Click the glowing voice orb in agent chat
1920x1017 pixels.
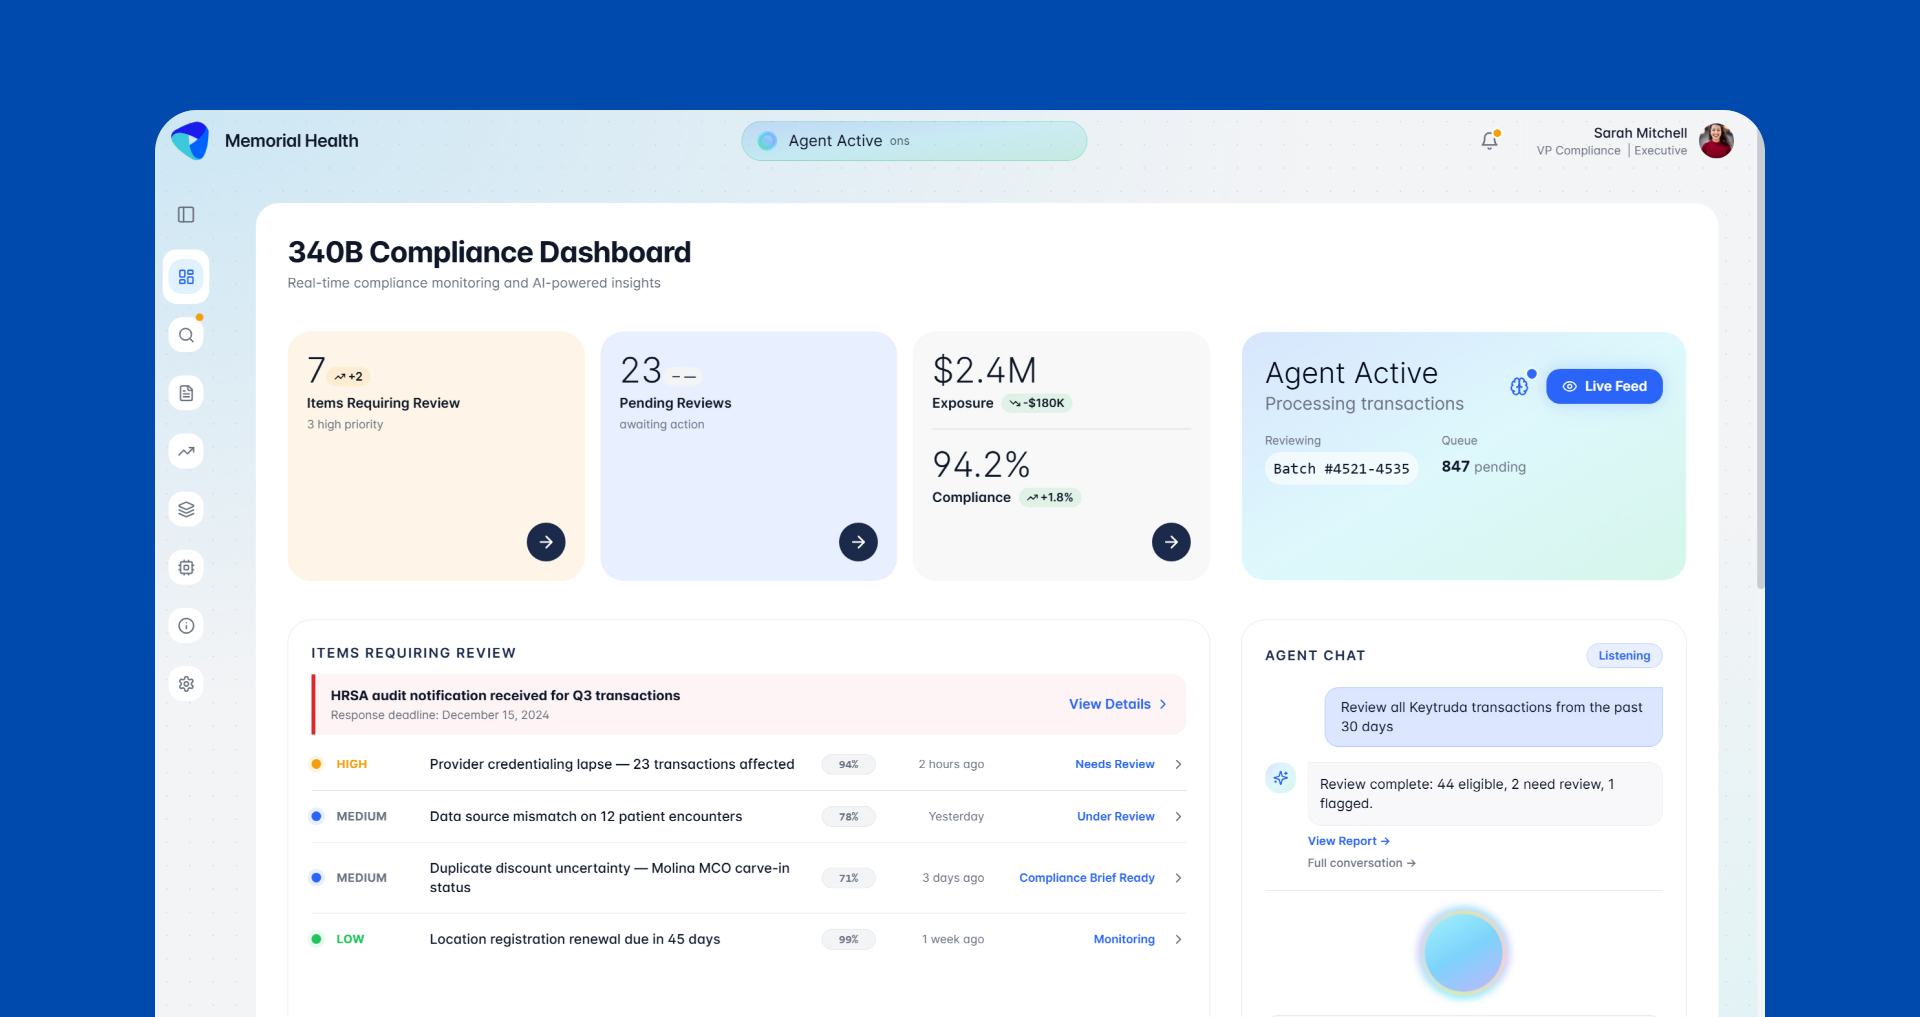[x=1463, y=952]
